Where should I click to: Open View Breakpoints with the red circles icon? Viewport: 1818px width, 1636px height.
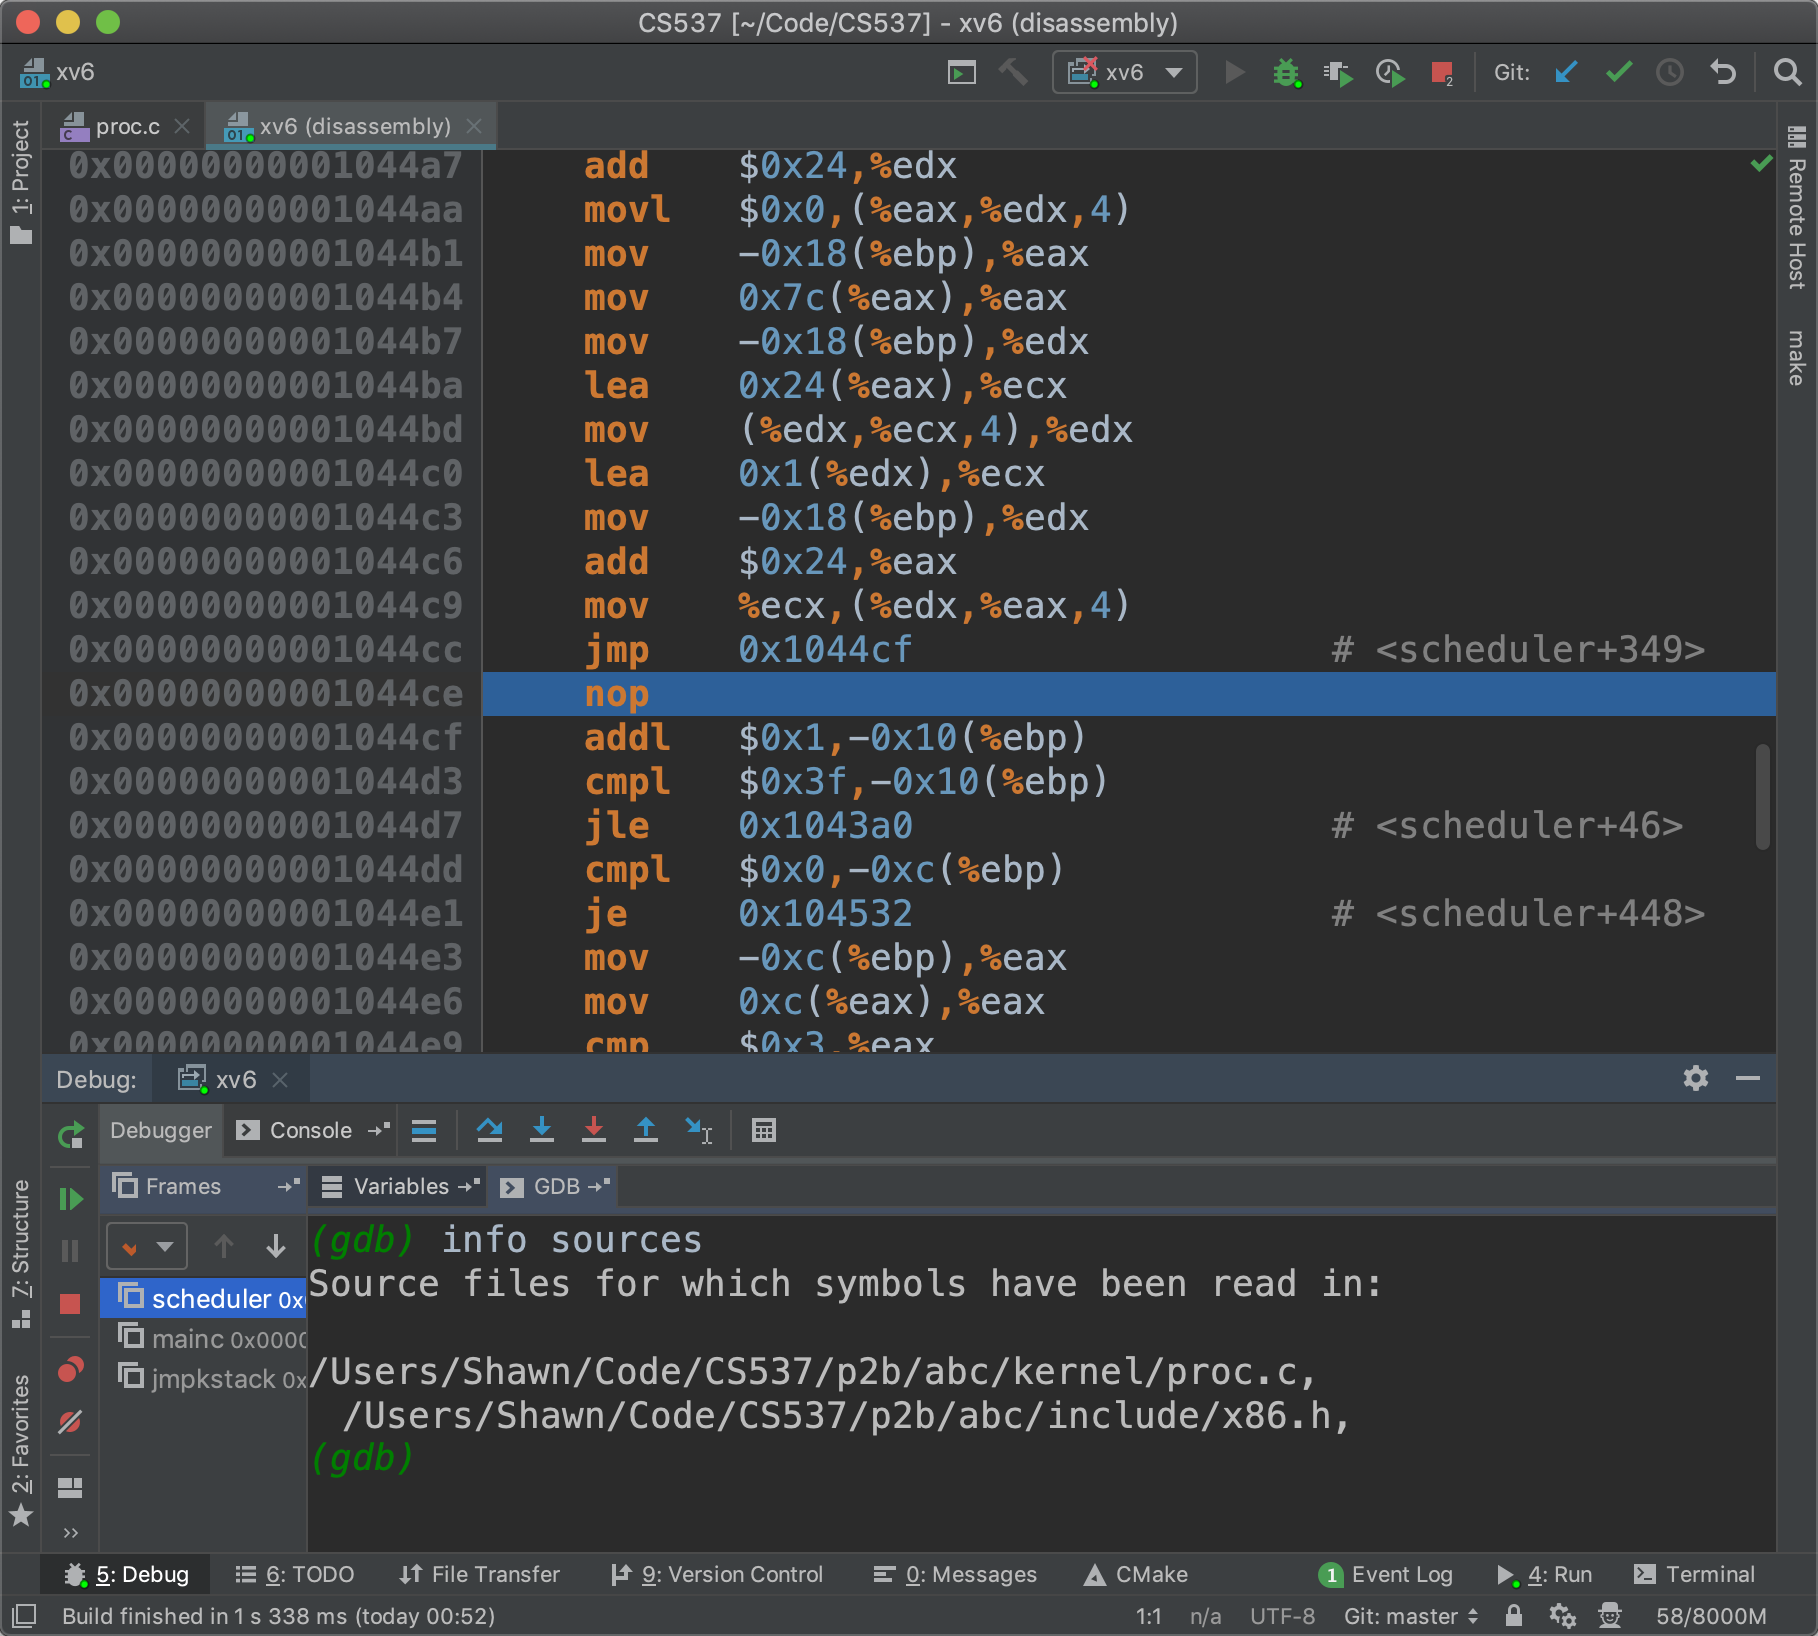(70, 1370)
